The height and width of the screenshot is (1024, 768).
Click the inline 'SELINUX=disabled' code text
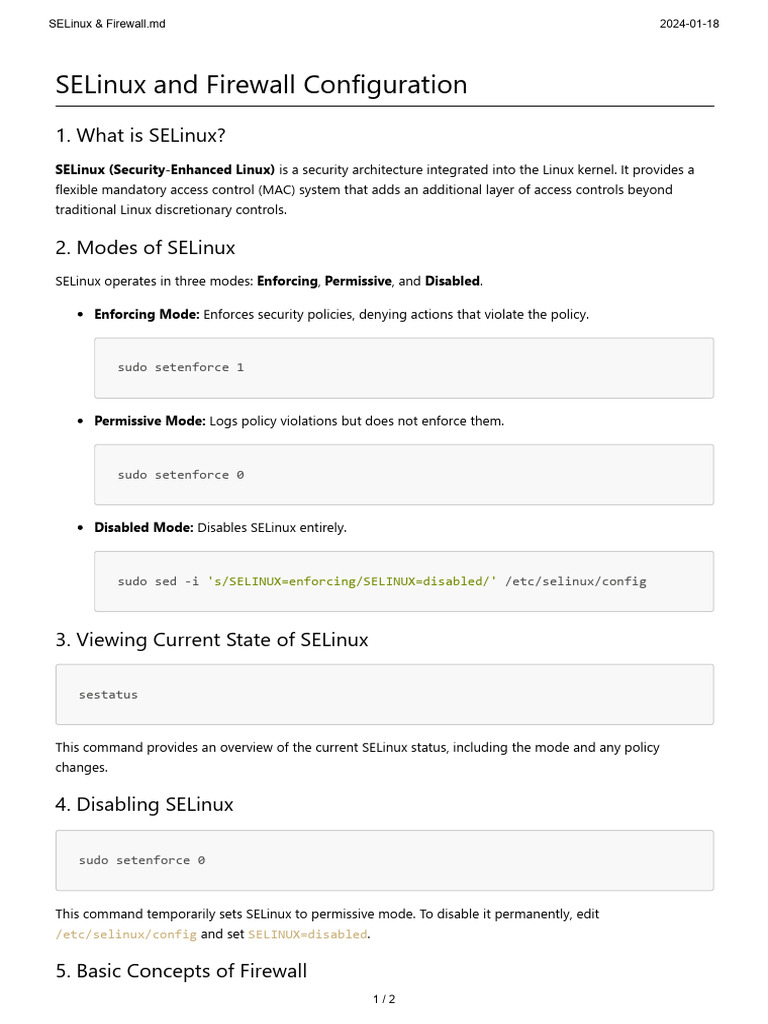point(307,934)
